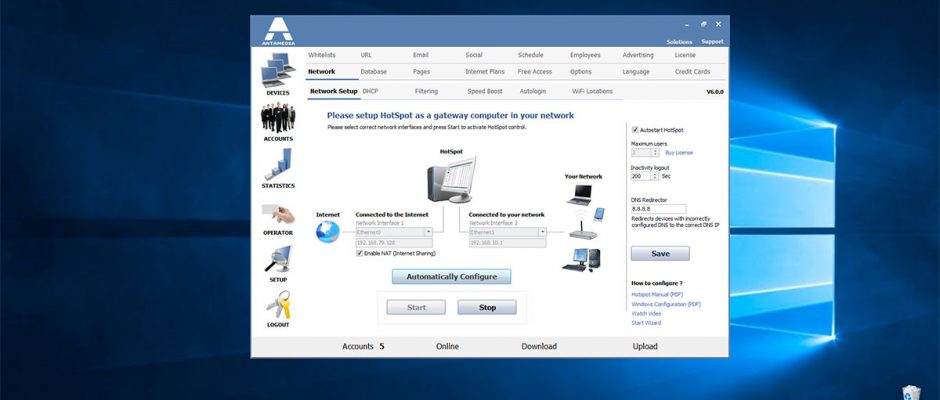Screen dimensions: 940x400
Task: Click the 192.168.79.128 IP field
Action: coord(394,243)
